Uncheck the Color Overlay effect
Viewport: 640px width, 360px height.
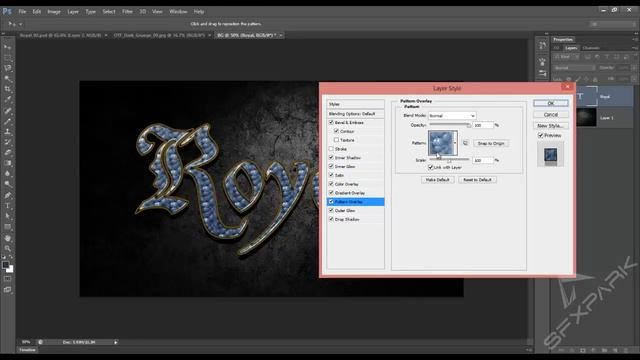(x=331, y=184)
